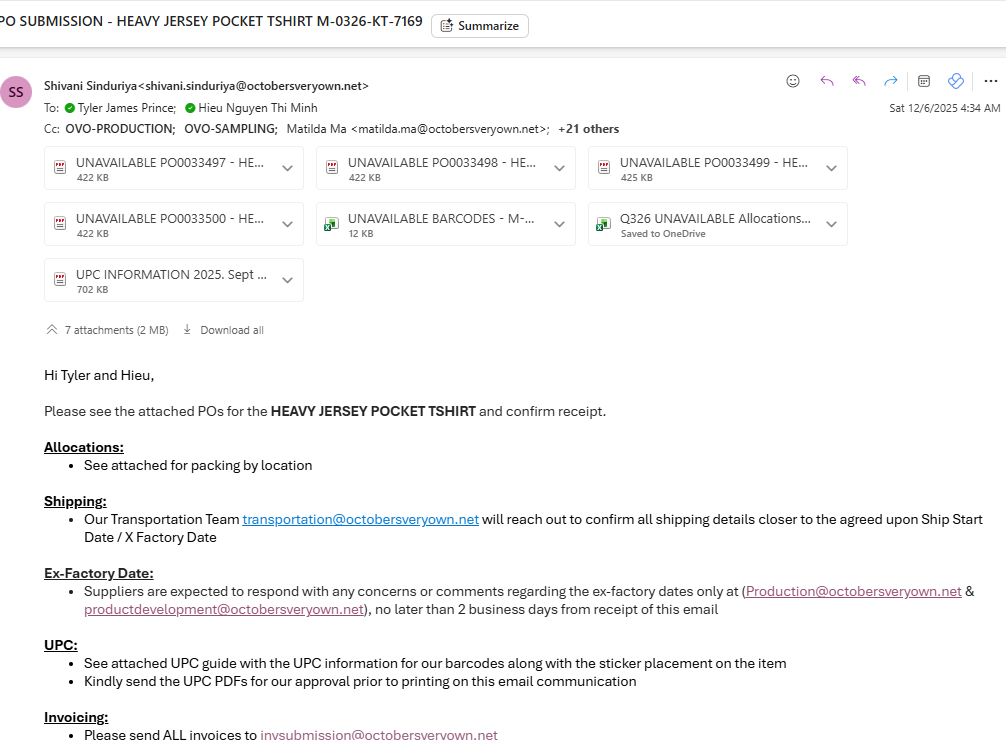Viewport: 1006px width, 740px height.
Task: Open the transportation@octobersveryown.net link
Action: coord(360,519)
